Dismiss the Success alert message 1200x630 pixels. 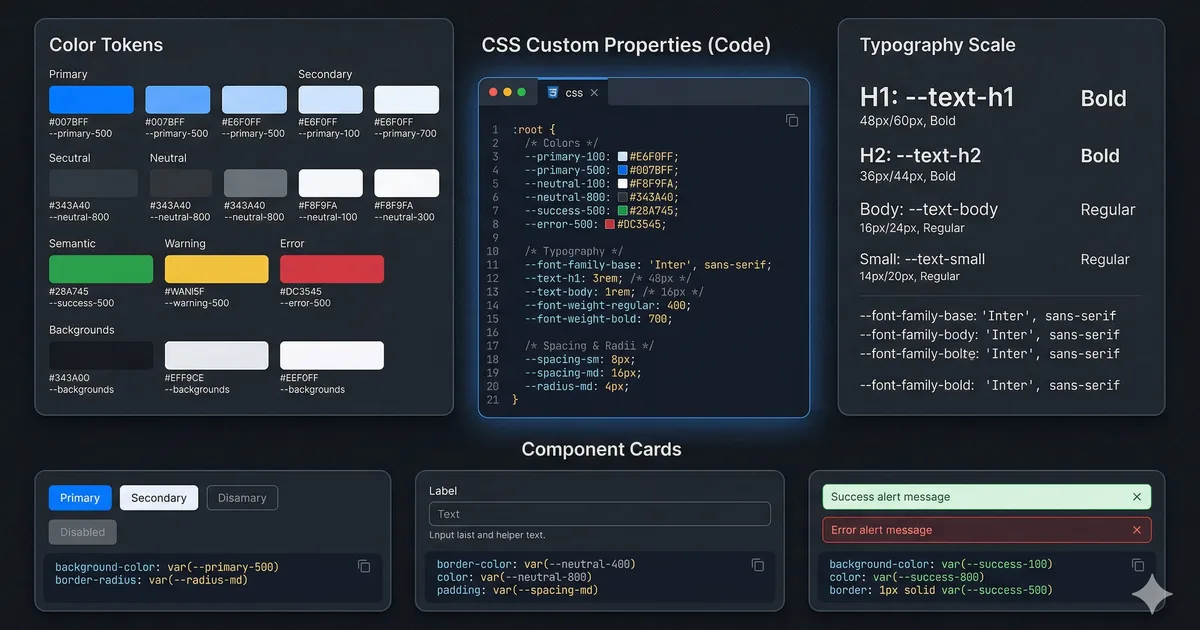pos(1136,496)
